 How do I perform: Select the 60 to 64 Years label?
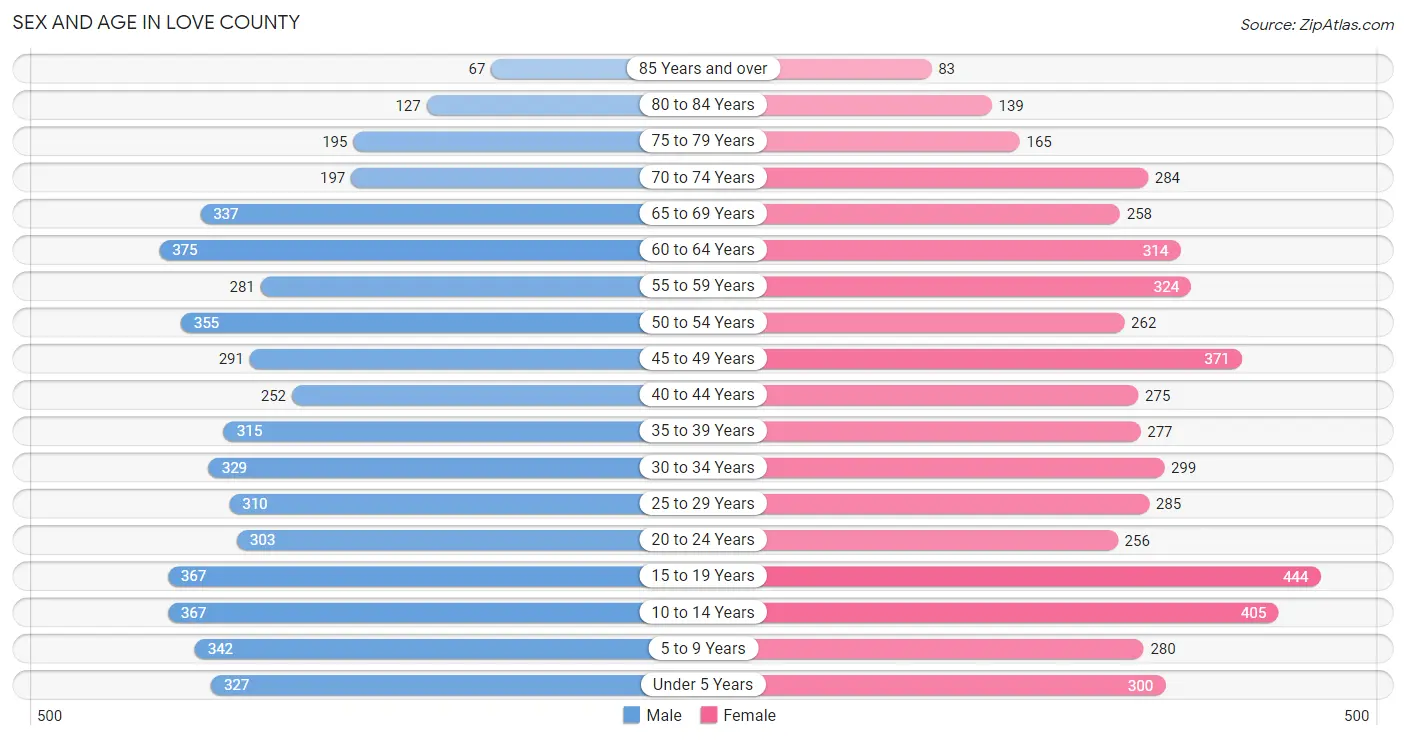(703, 250)
